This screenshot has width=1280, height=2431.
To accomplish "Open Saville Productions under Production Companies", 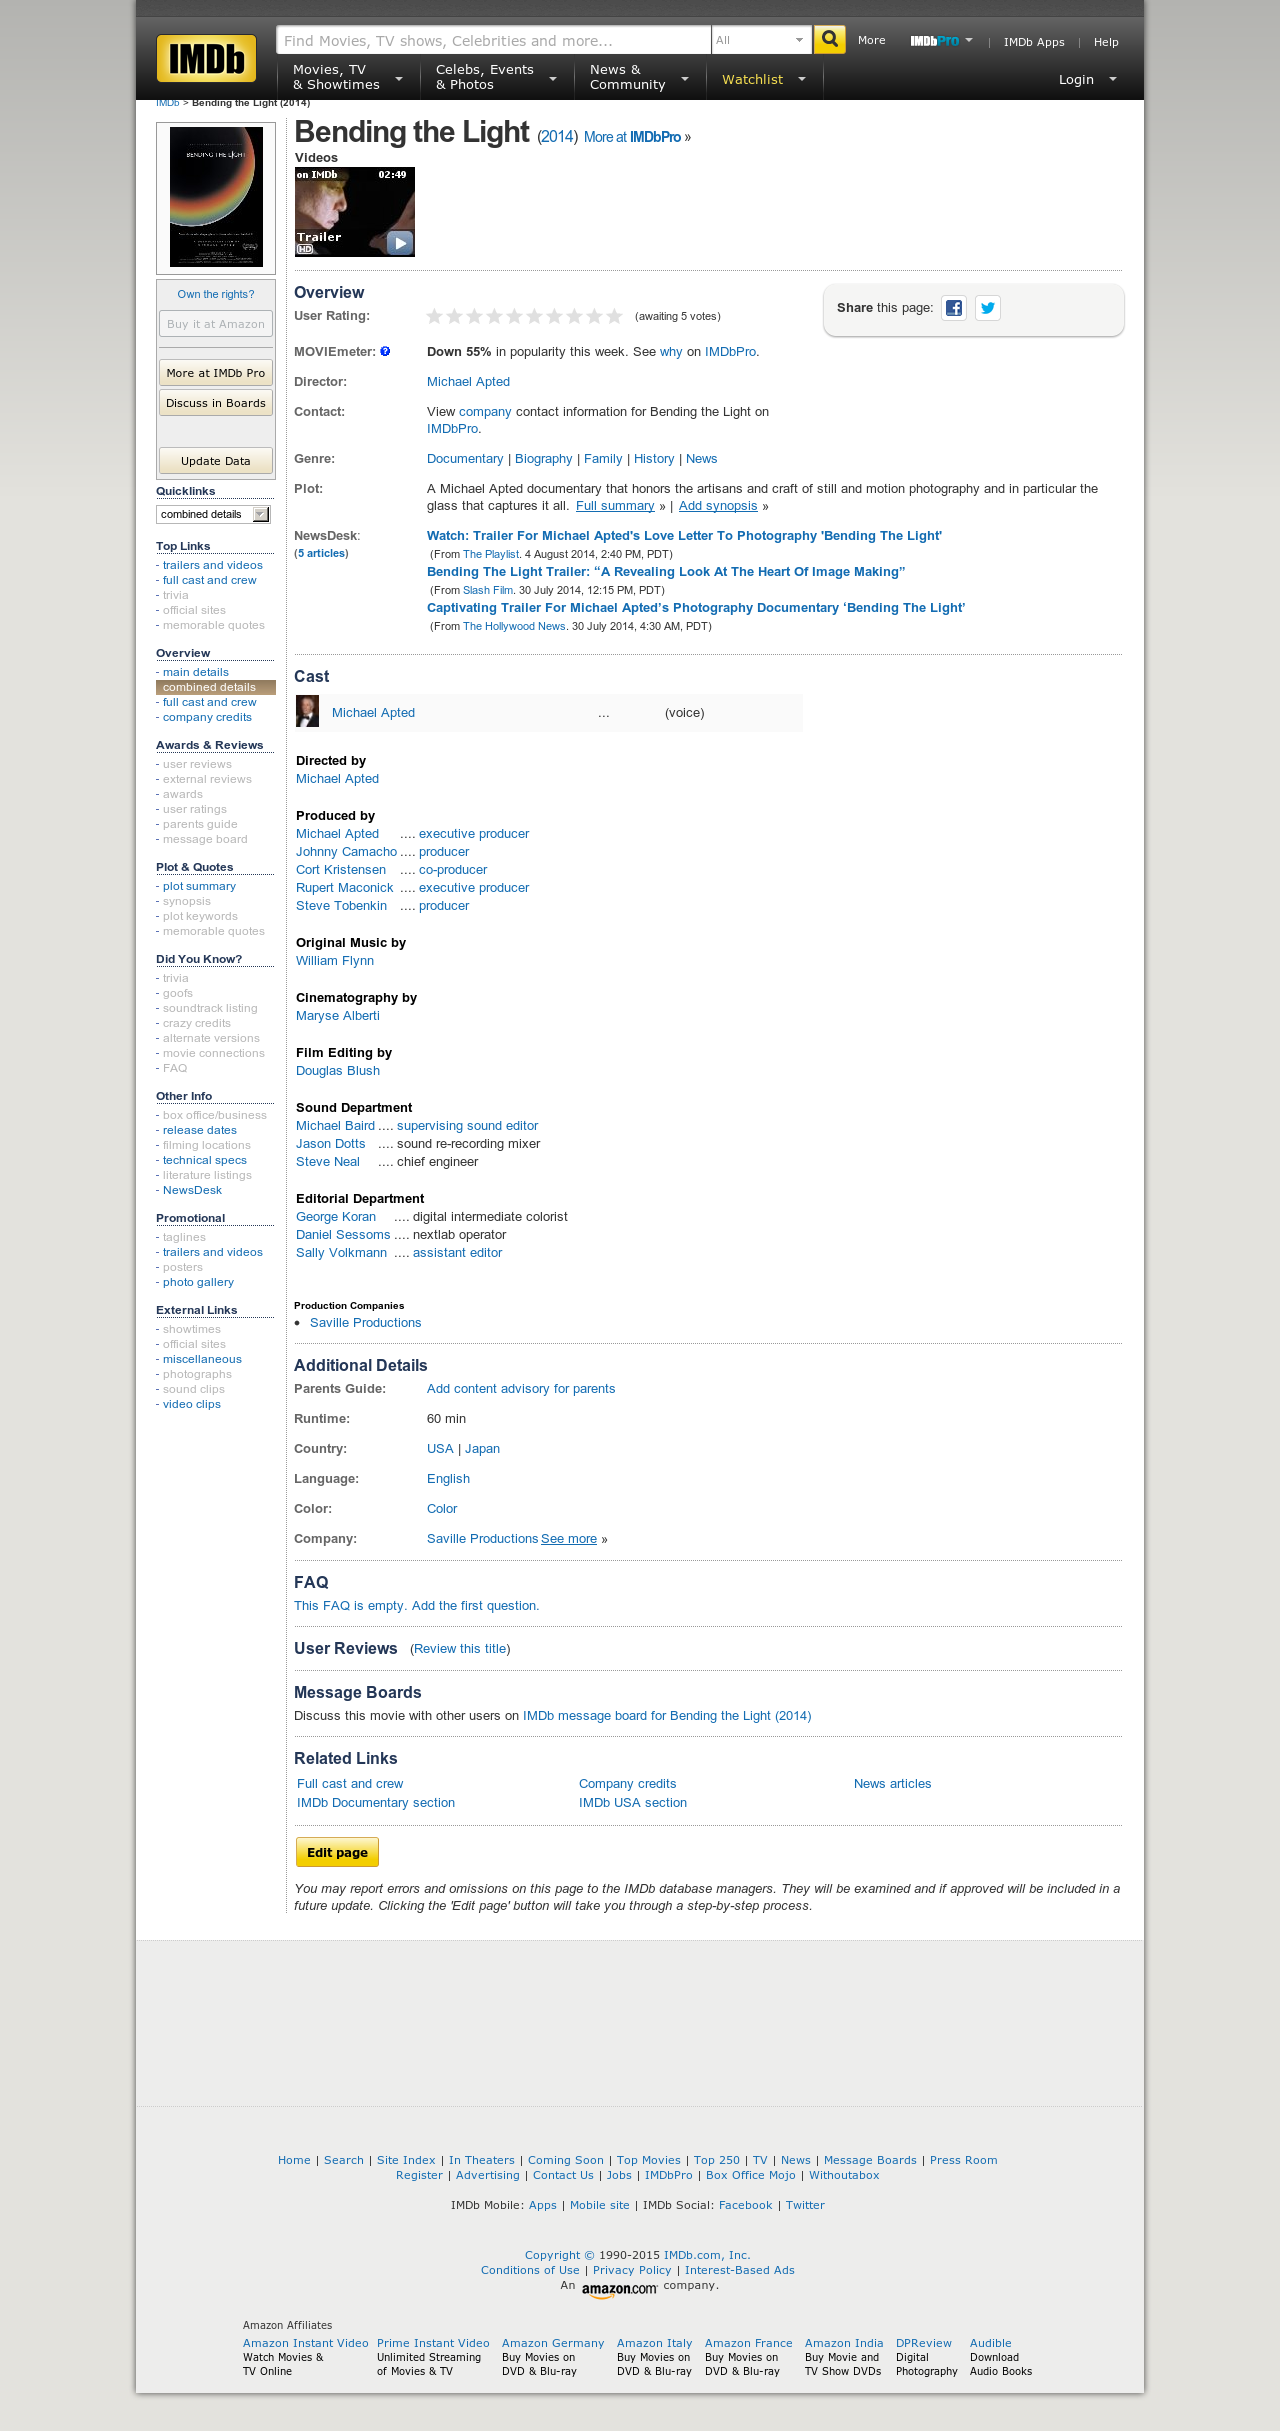I will [x=366, y=1323].
